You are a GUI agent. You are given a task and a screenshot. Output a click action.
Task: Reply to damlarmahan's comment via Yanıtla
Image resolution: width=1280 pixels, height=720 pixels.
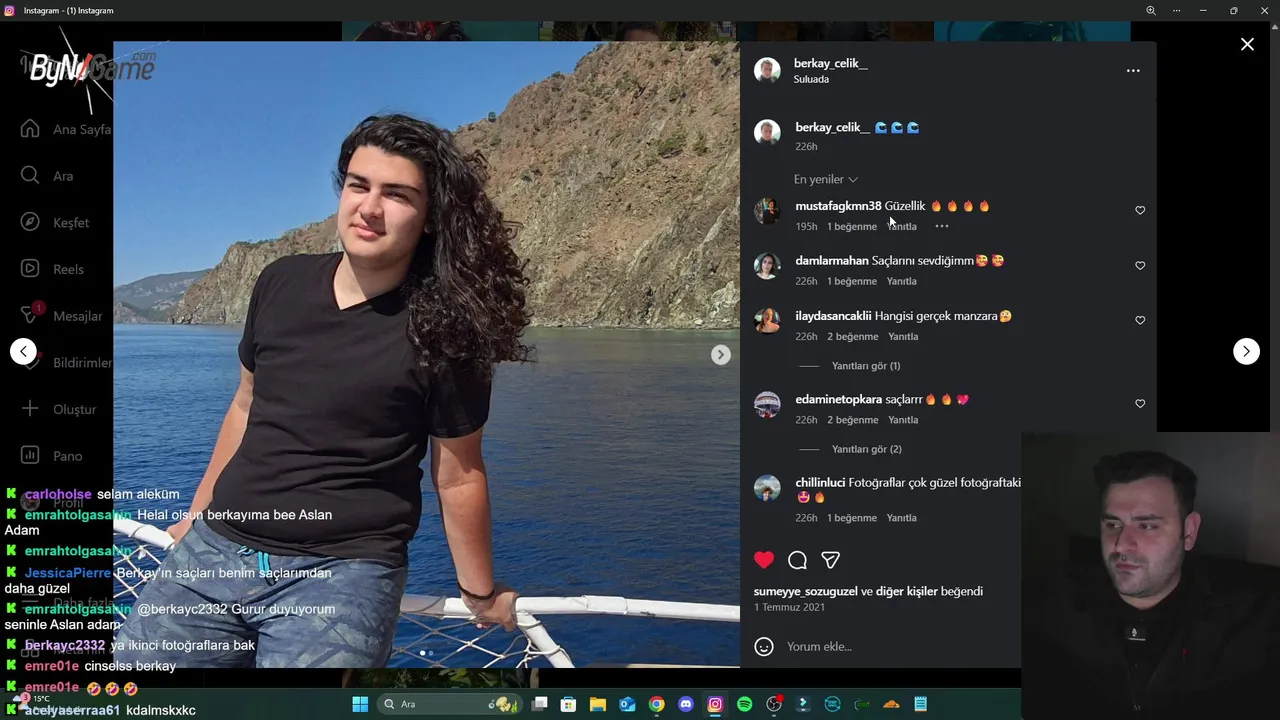pos(902,281)
